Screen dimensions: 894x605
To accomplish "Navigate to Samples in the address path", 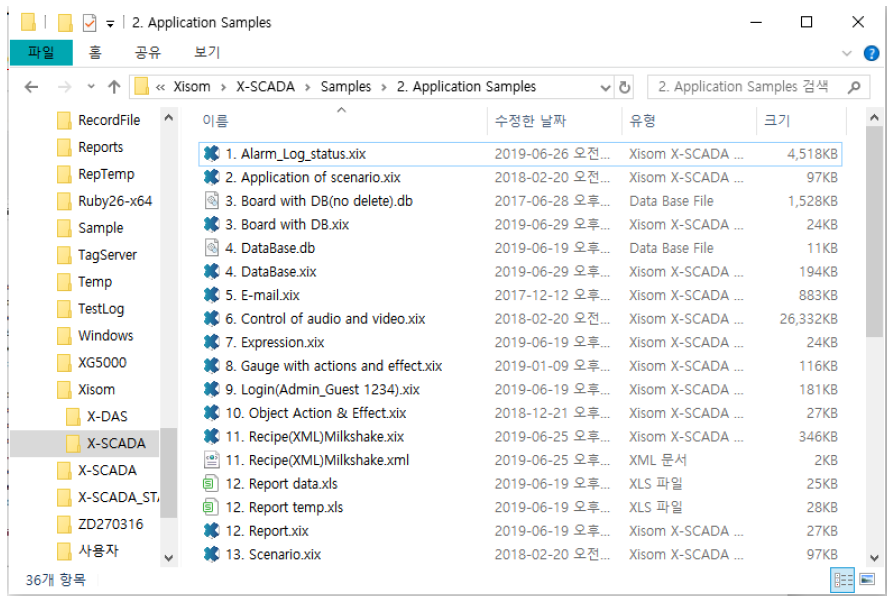I will 346,87.
